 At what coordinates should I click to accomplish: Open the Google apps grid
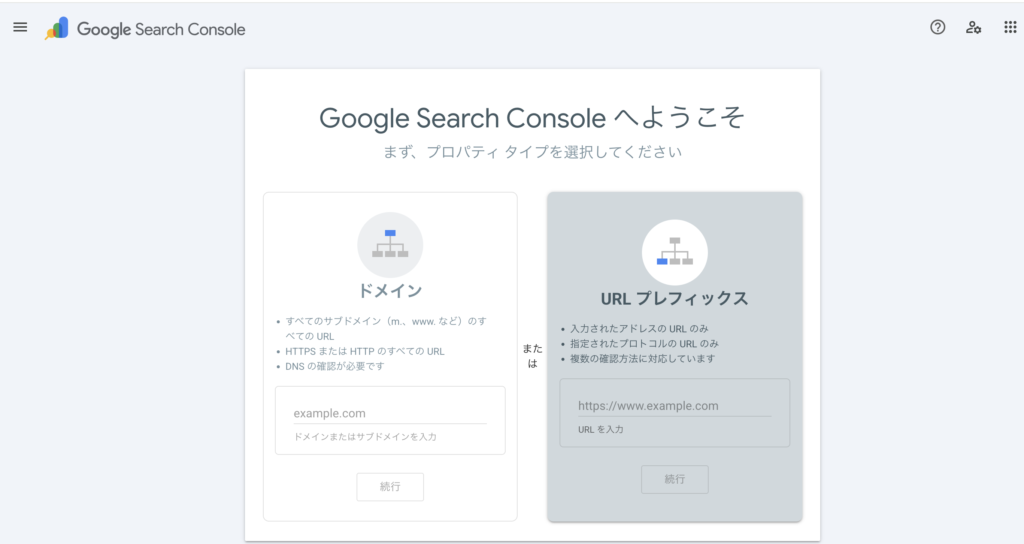[1010, 27]
